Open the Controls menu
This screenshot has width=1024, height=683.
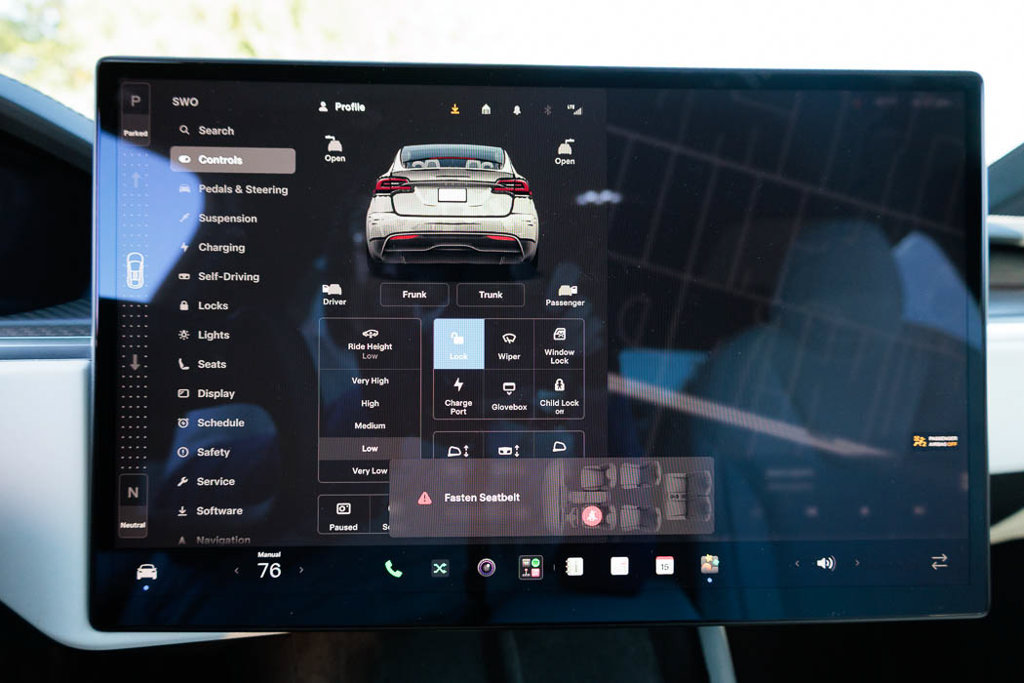tap(232, 160)
